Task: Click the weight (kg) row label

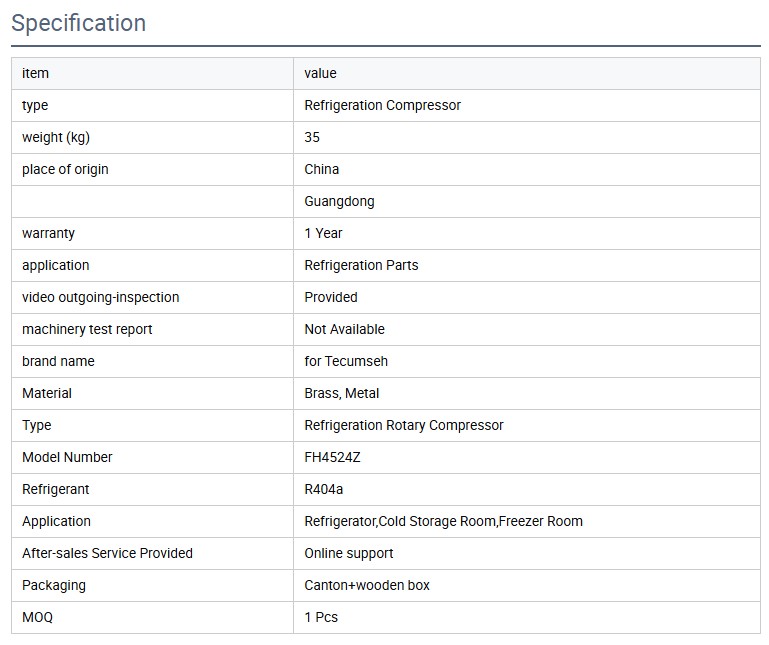Action: pos(56,137)
